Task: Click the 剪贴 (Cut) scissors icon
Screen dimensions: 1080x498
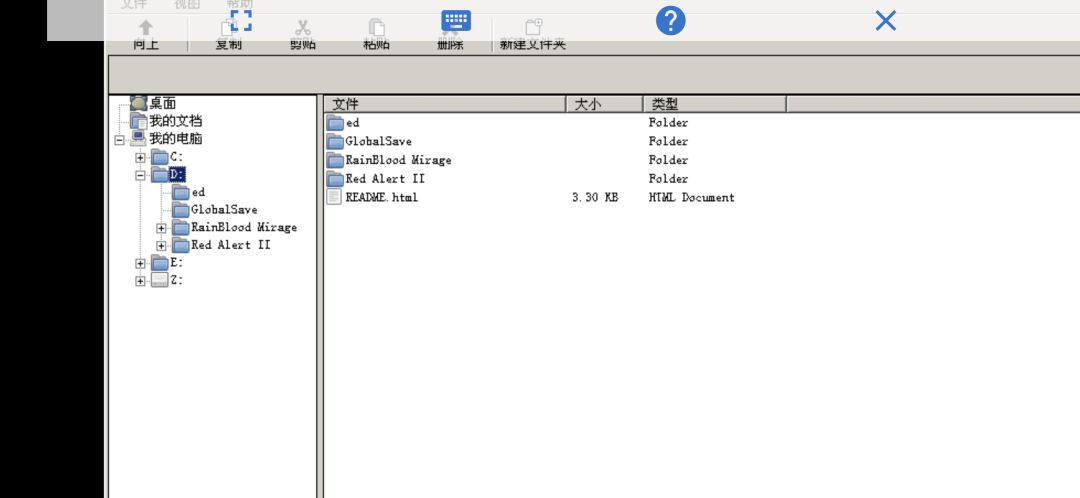Action: (x=303, y=29)
